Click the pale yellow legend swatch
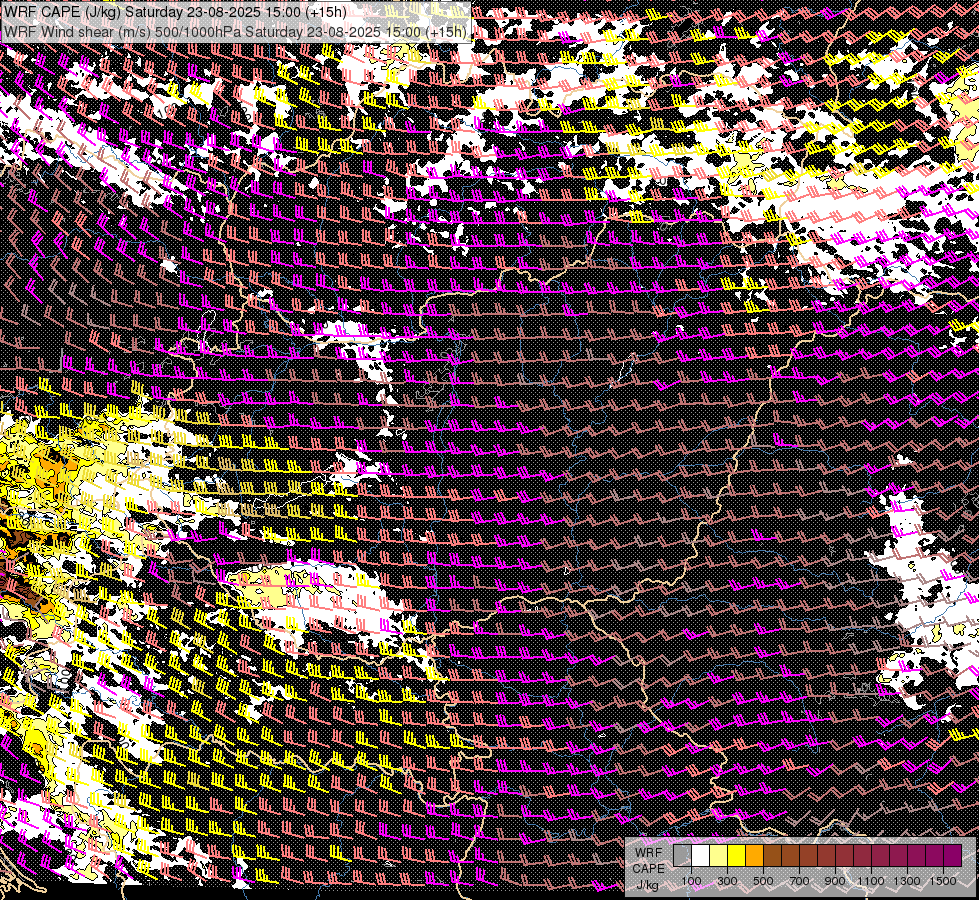Image resolution: width=979 pixels, height=900 pixels. [x=719, y=856]
